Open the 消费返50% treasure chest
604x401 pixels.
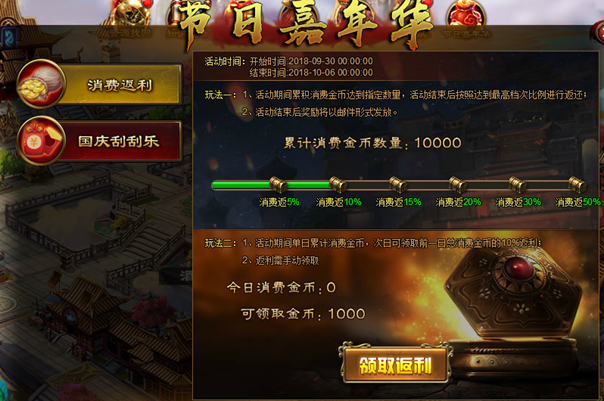577,184
